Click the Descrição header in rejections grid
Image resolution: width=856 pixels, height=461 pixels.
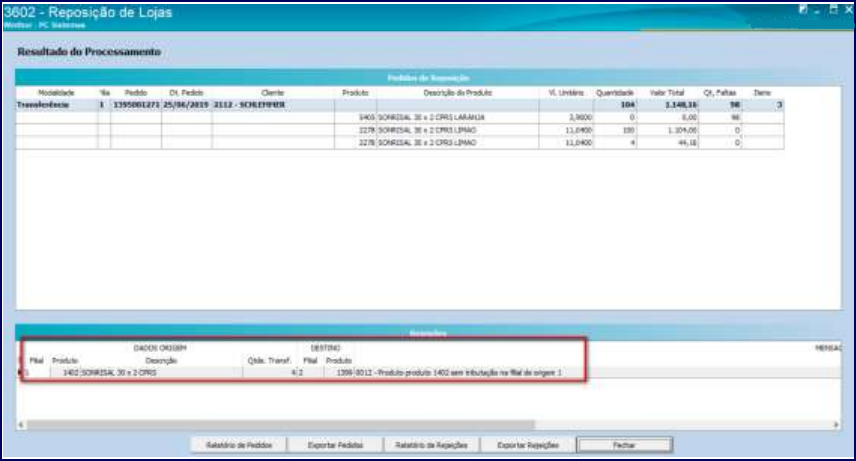pos(161,360)
